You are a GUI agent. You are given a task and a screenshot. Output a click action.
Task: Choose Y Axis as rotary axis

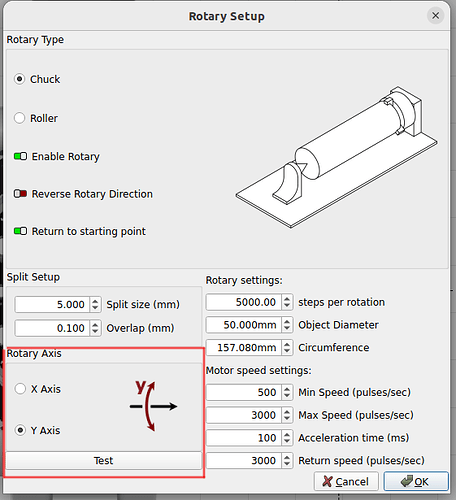coord(20,430)
